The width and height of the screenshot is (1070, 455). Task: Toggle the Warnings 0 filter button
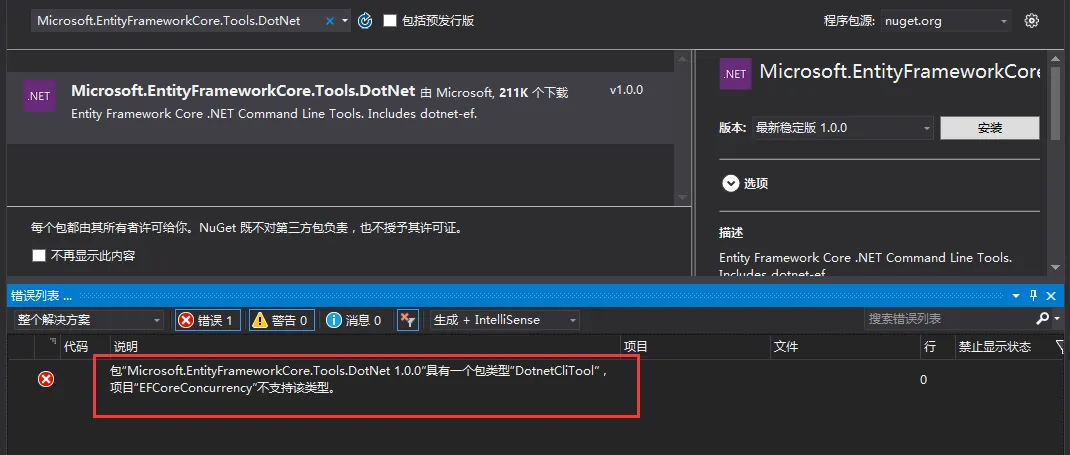tap(282, 320)
